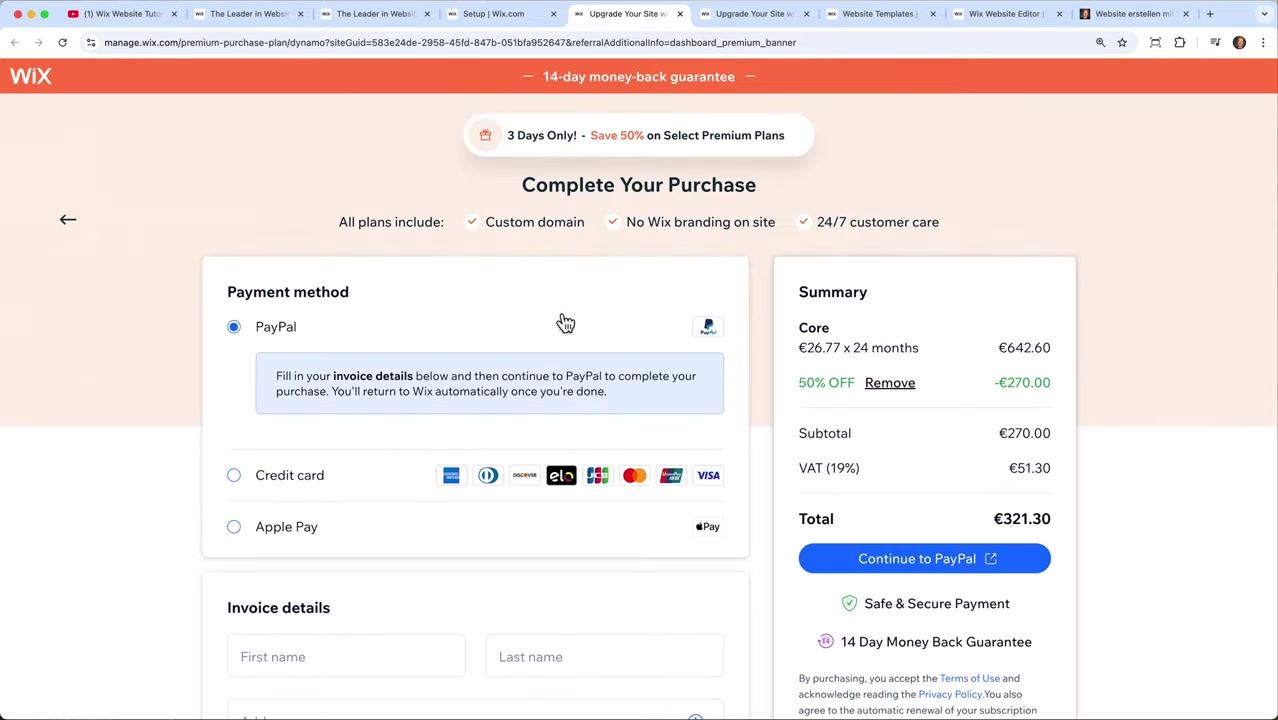Bookmark this page with the star icon

[x=1122, y=43]
